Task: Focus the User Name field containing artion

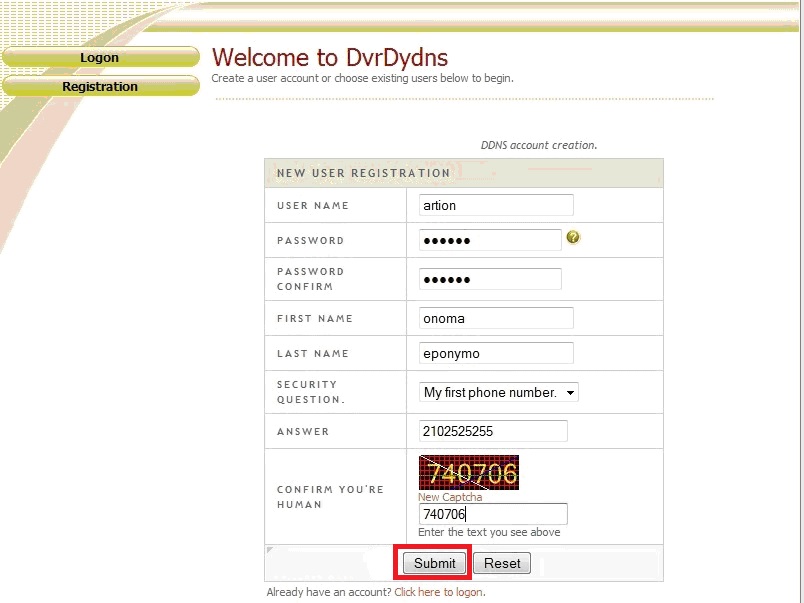Action: point(496,205)
